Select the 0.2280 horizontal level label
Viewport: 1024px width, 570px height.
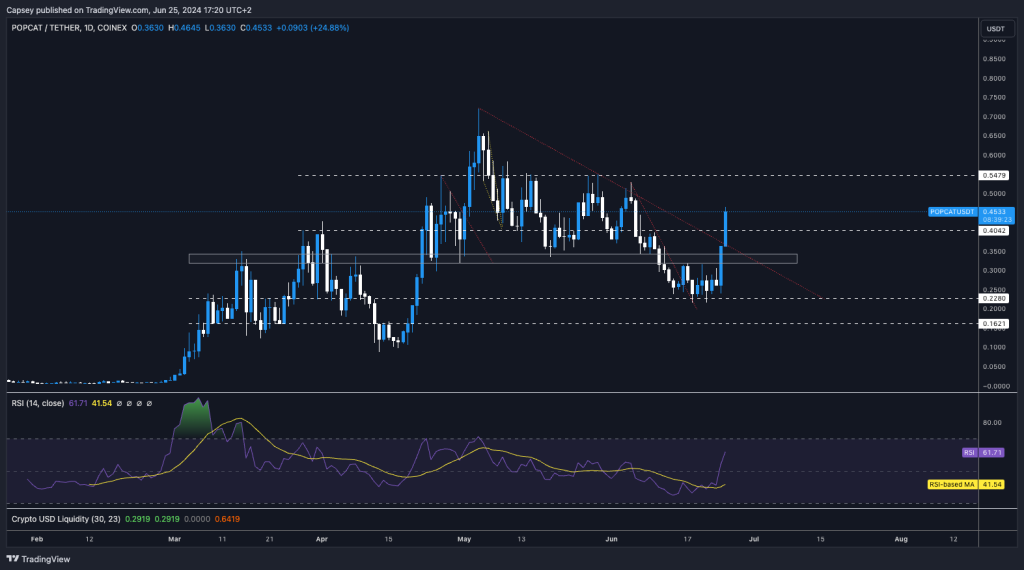click(x=994, y=298)
